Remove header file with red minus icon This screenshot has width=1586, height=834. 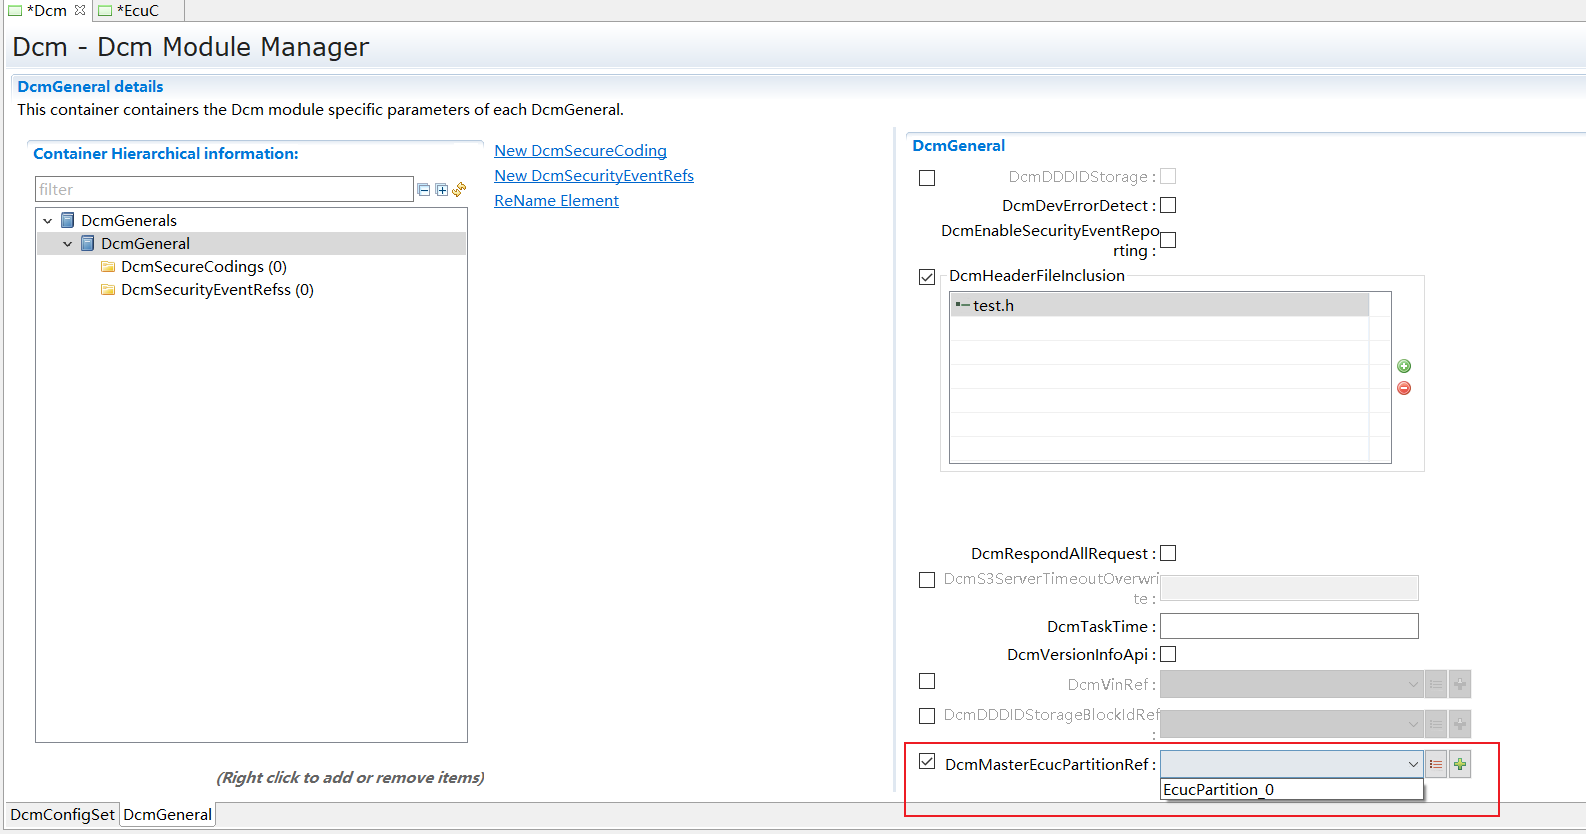pyautogui.click(x=1404, y=388)
